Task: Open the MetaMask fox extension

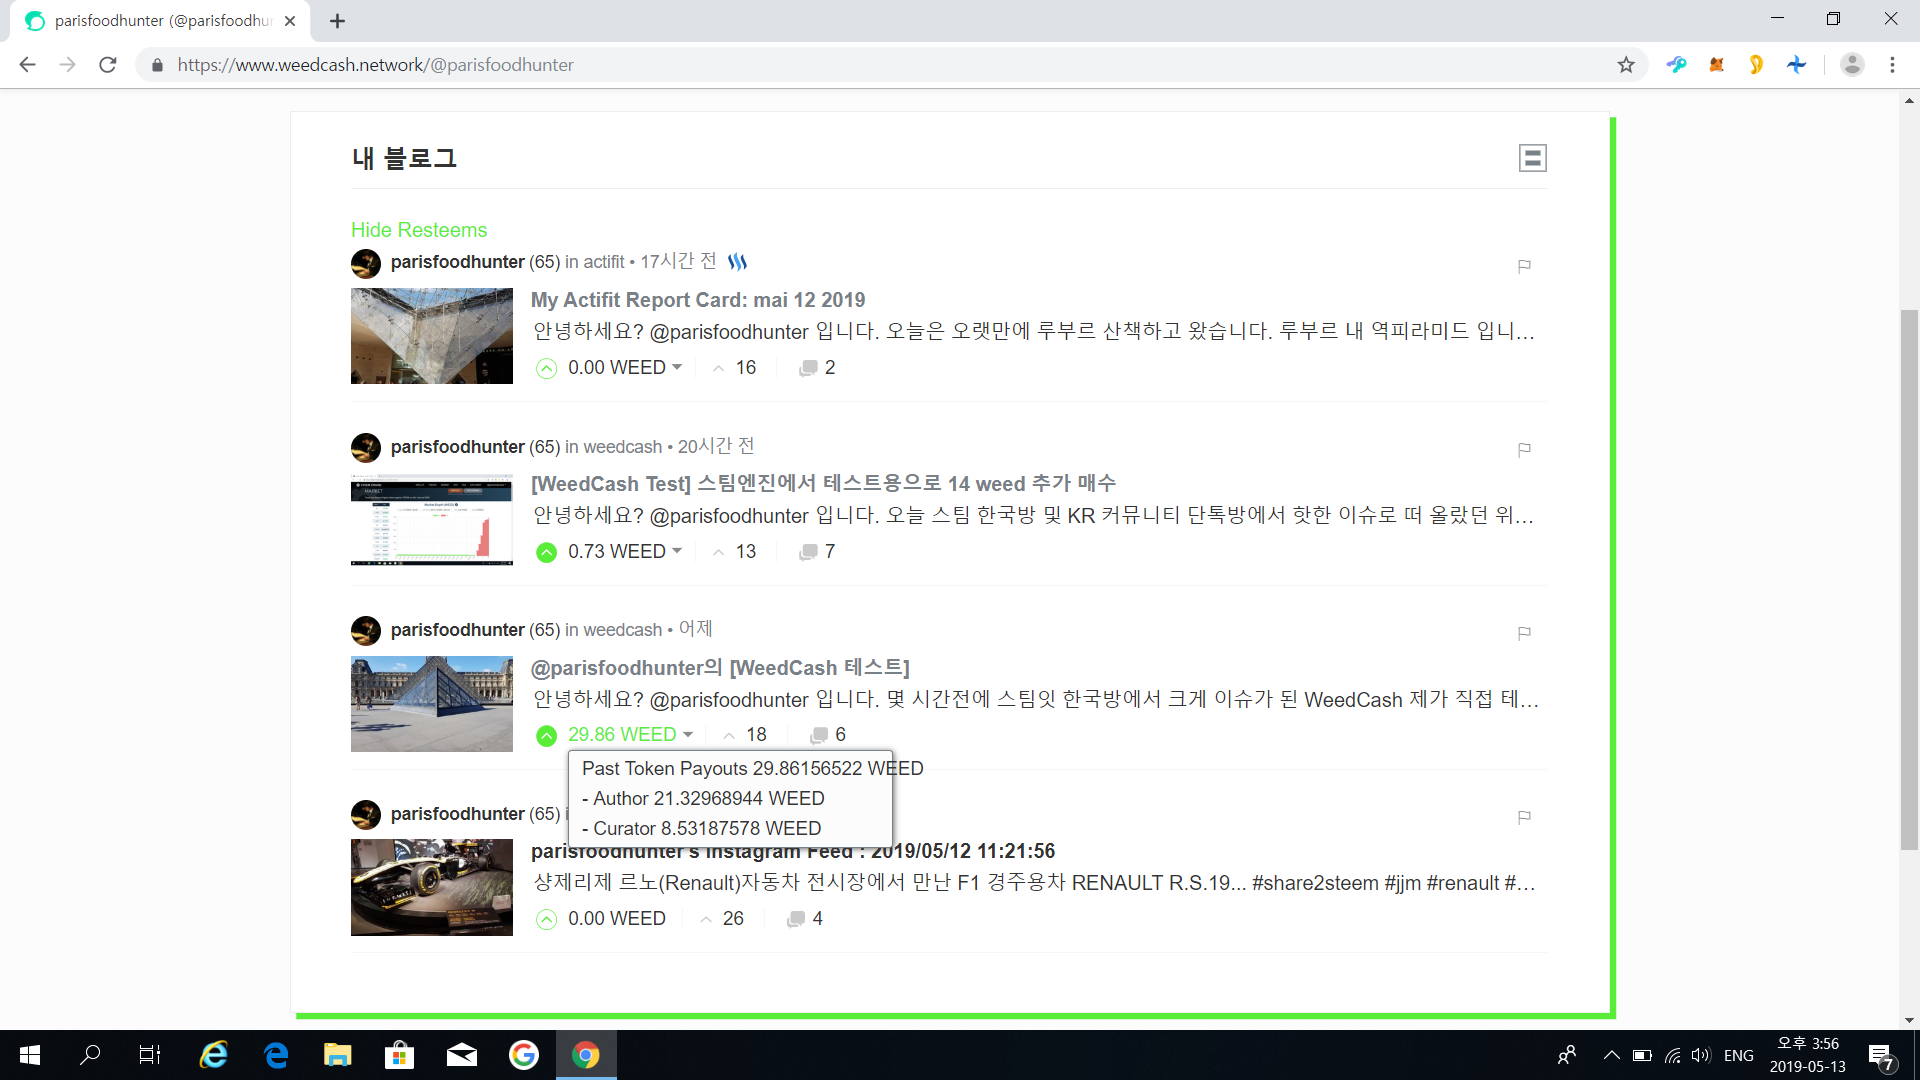Action: click(x=1717, y=65)
